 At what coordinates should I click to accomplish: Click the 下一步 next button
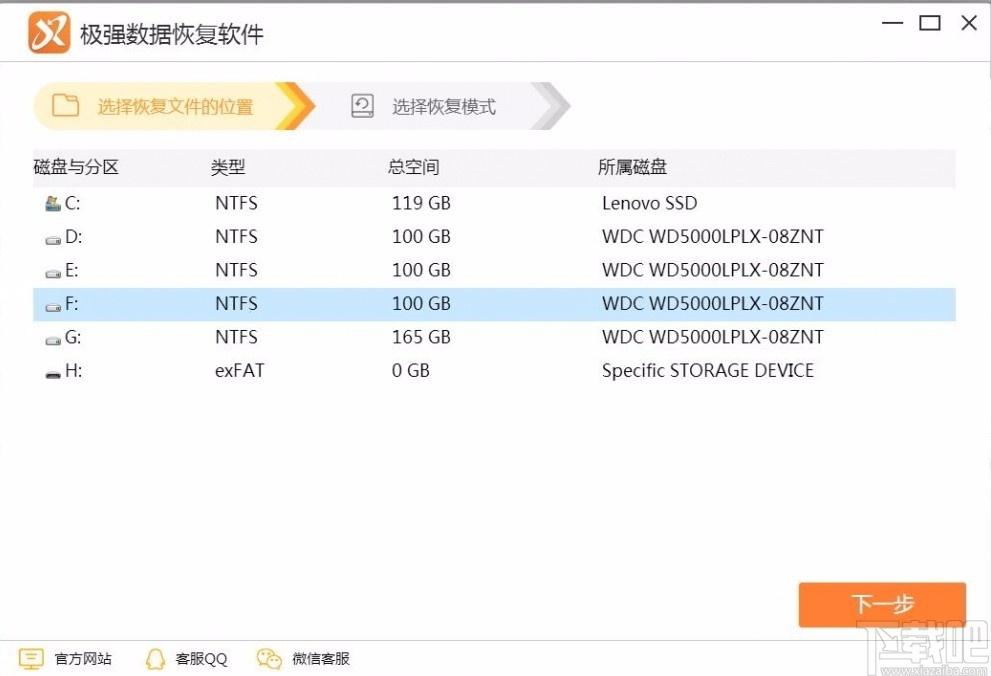pos(882,605)
